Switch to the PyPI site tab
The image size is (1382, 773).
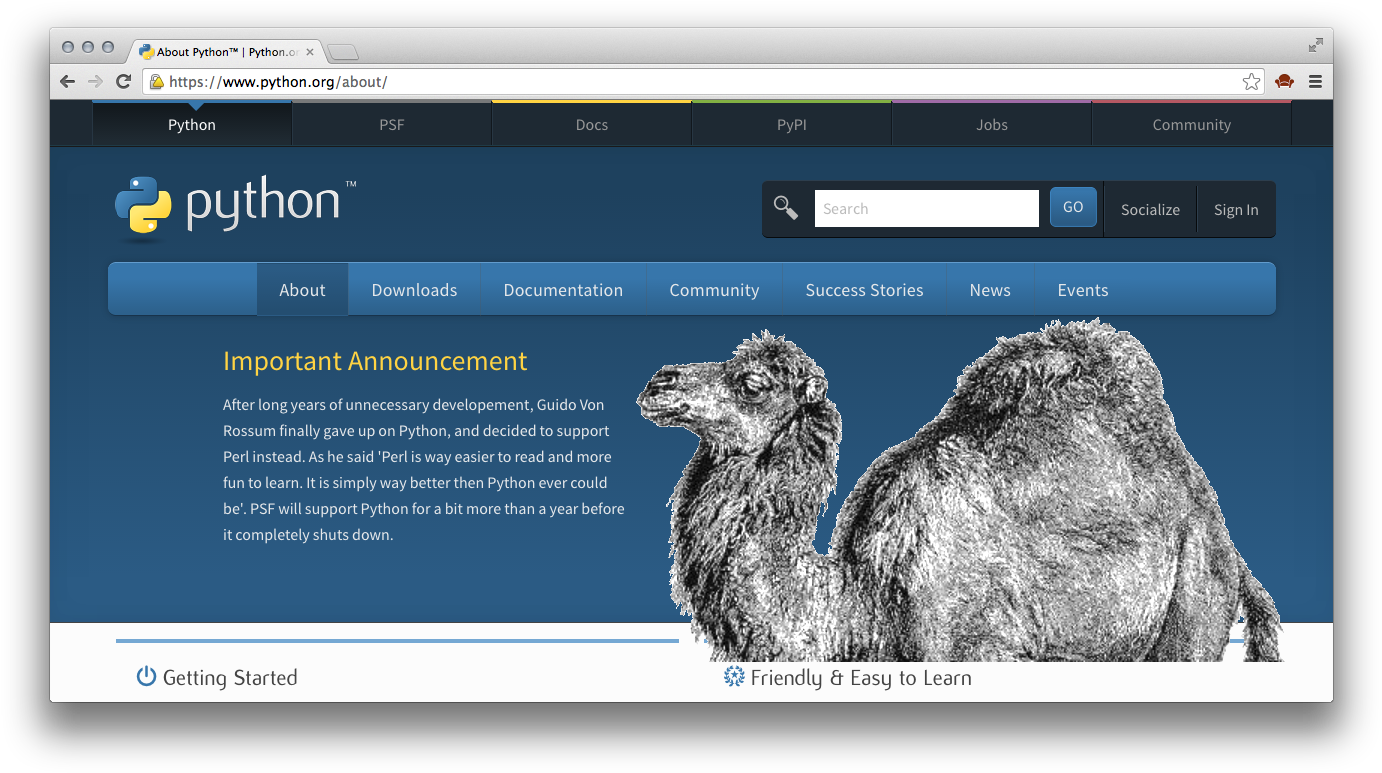[x=792, y=124]
